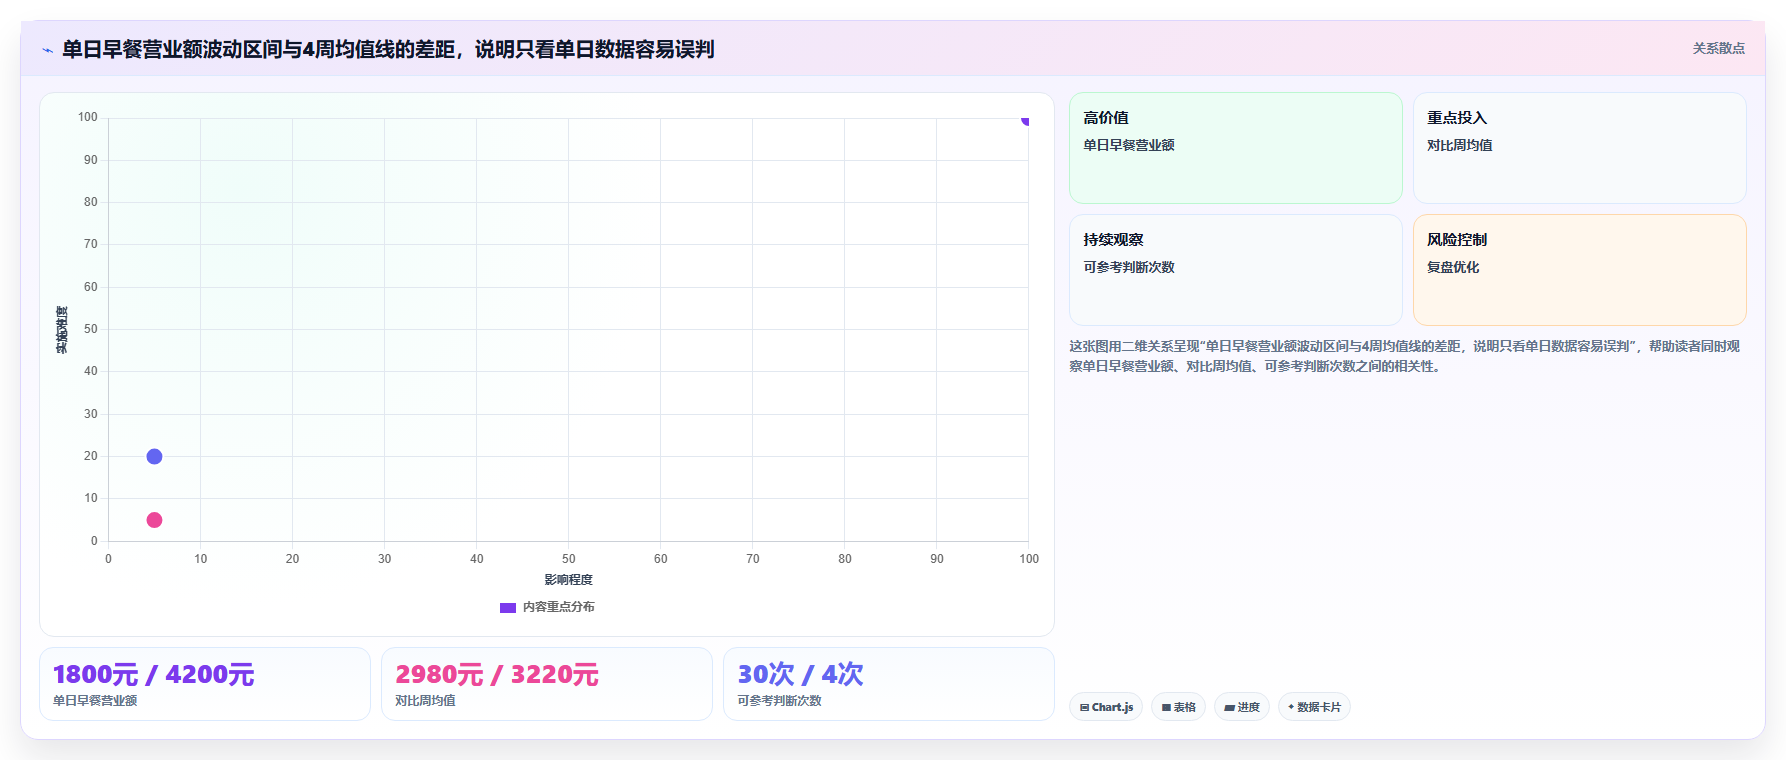Click 可参考判断次数 text in 持续观察 card
Image resolution: width=1786 pixels, height=760 pixels.
click(x=1128, y=267)
